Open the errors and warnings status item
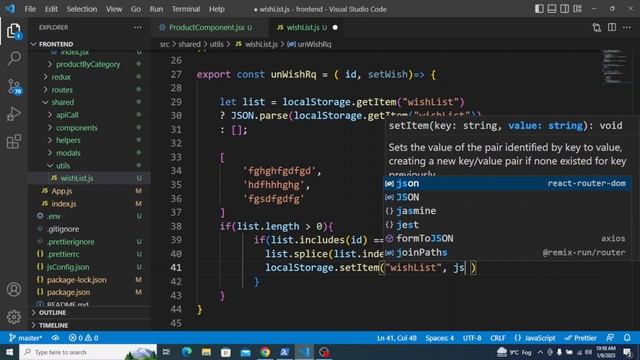This screenshot has height=360, width=640. [x=83, y=338]
